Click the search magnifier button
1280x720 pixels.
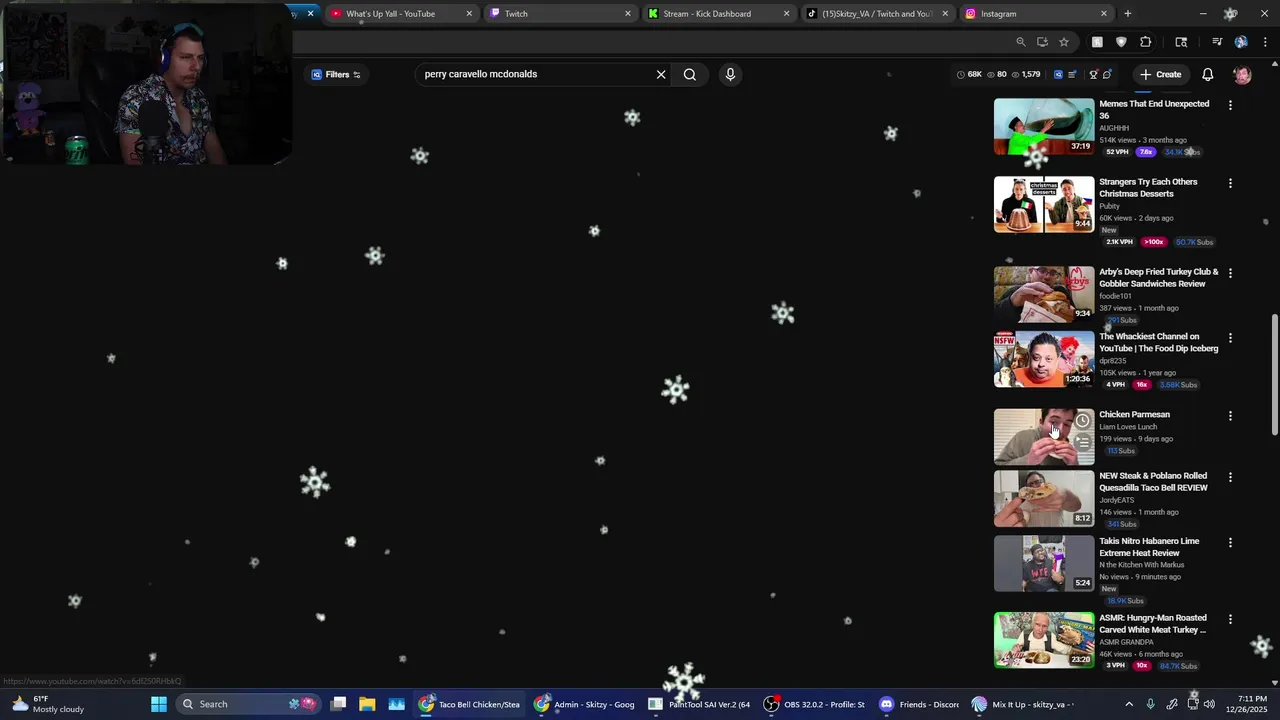pyautogui.click(x=690, y=74)
